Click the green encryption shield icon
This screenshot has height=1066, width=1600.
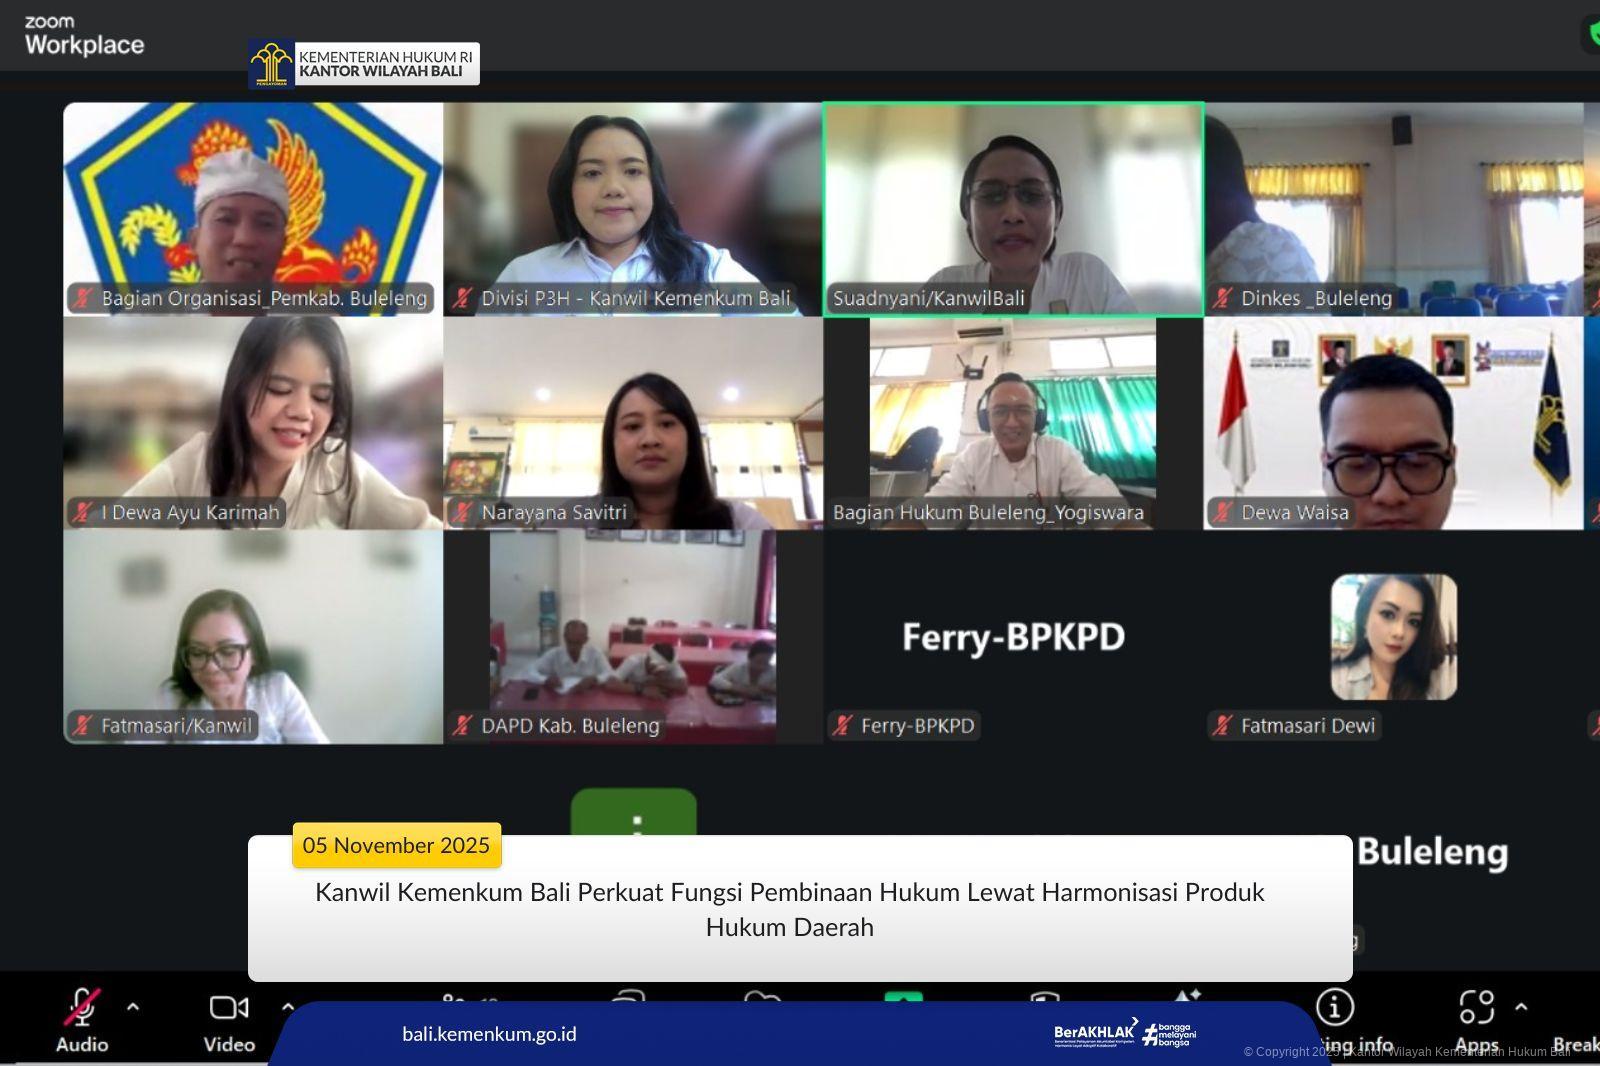1593,35
